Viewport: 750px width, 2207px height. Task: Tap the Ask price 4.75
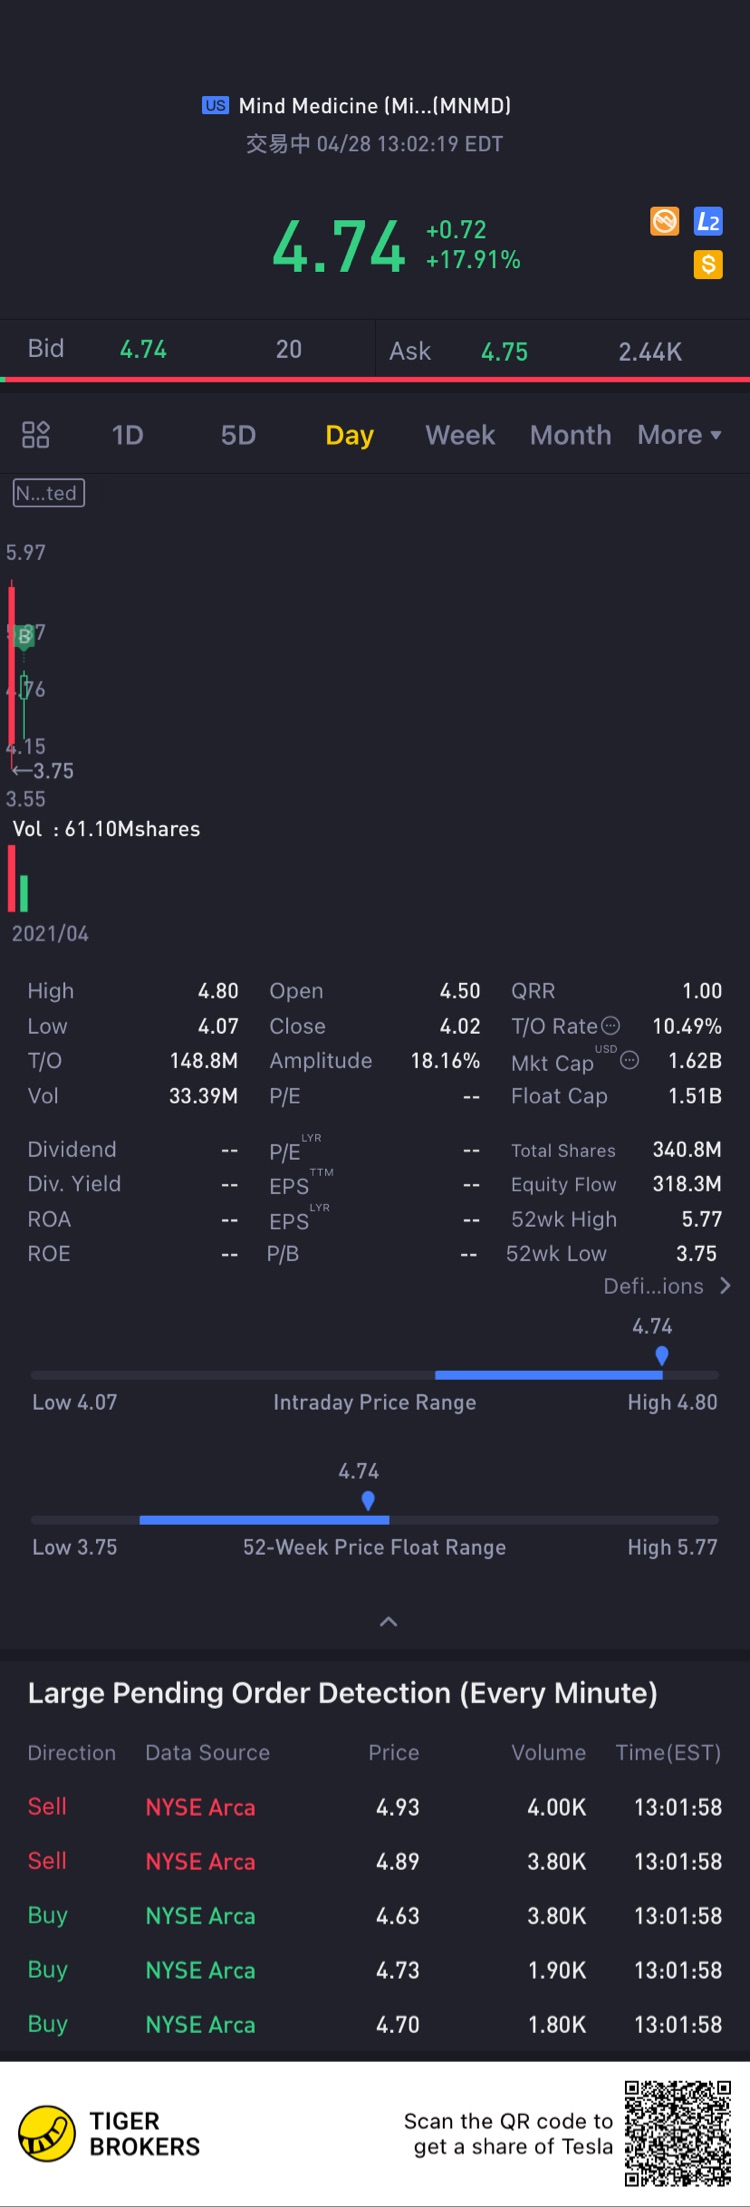(x=504, y=352)
